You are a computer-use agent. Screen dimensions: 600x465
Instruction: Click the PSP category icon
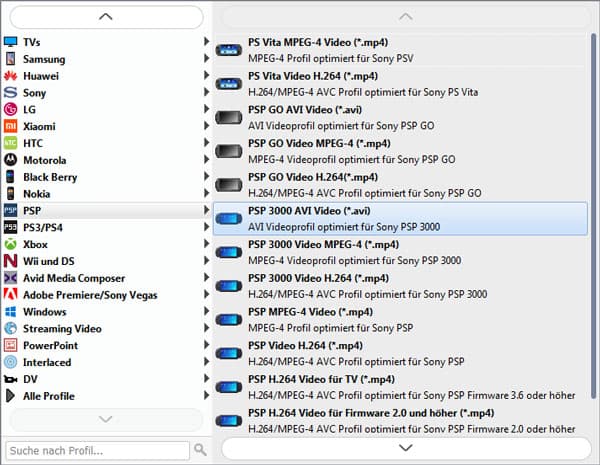pyautogui.click(x=10, y=210)
